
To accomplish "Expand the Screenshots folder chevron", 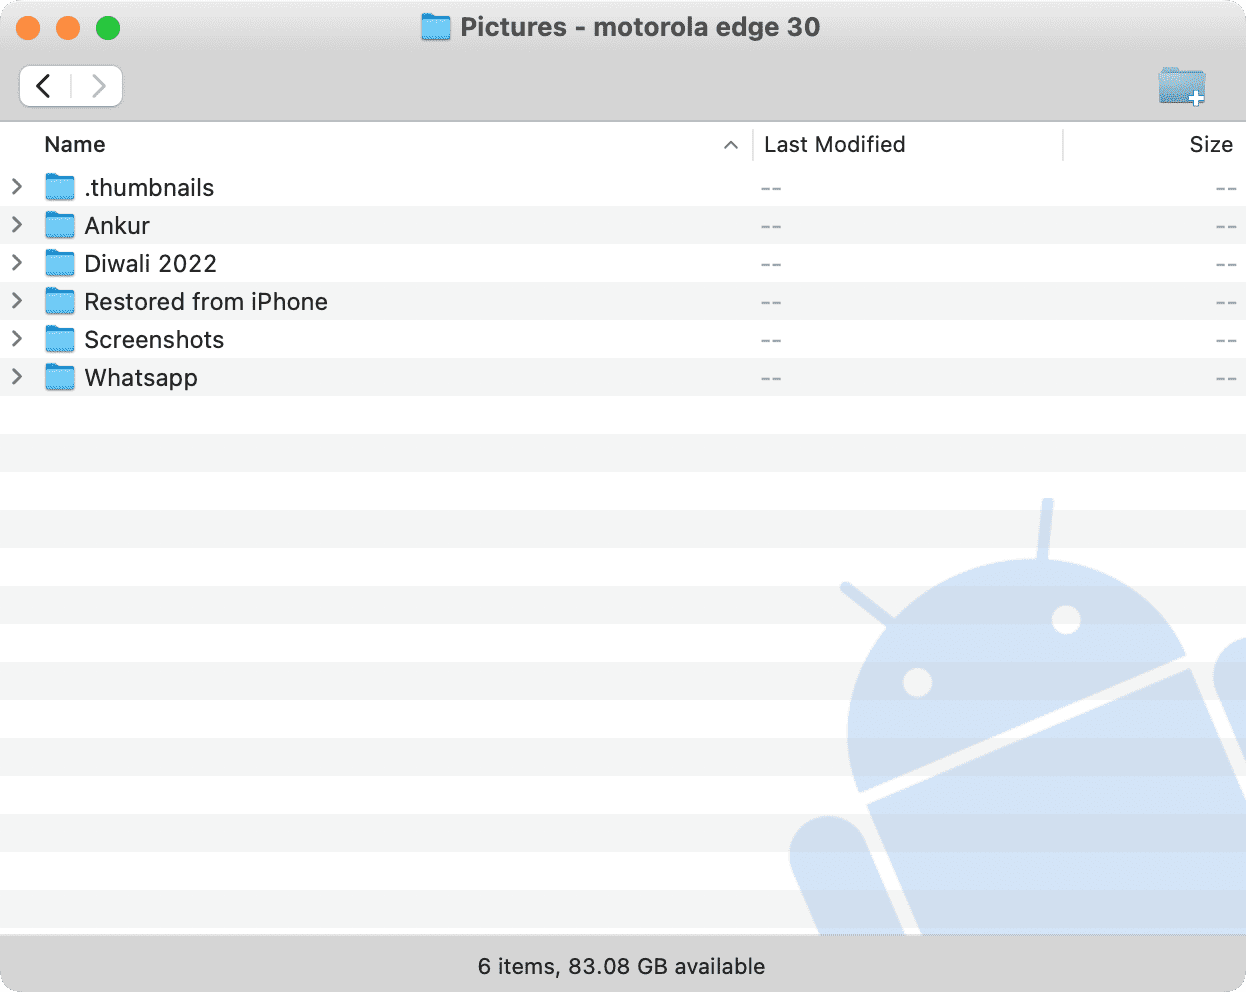I will click(17, 339).
